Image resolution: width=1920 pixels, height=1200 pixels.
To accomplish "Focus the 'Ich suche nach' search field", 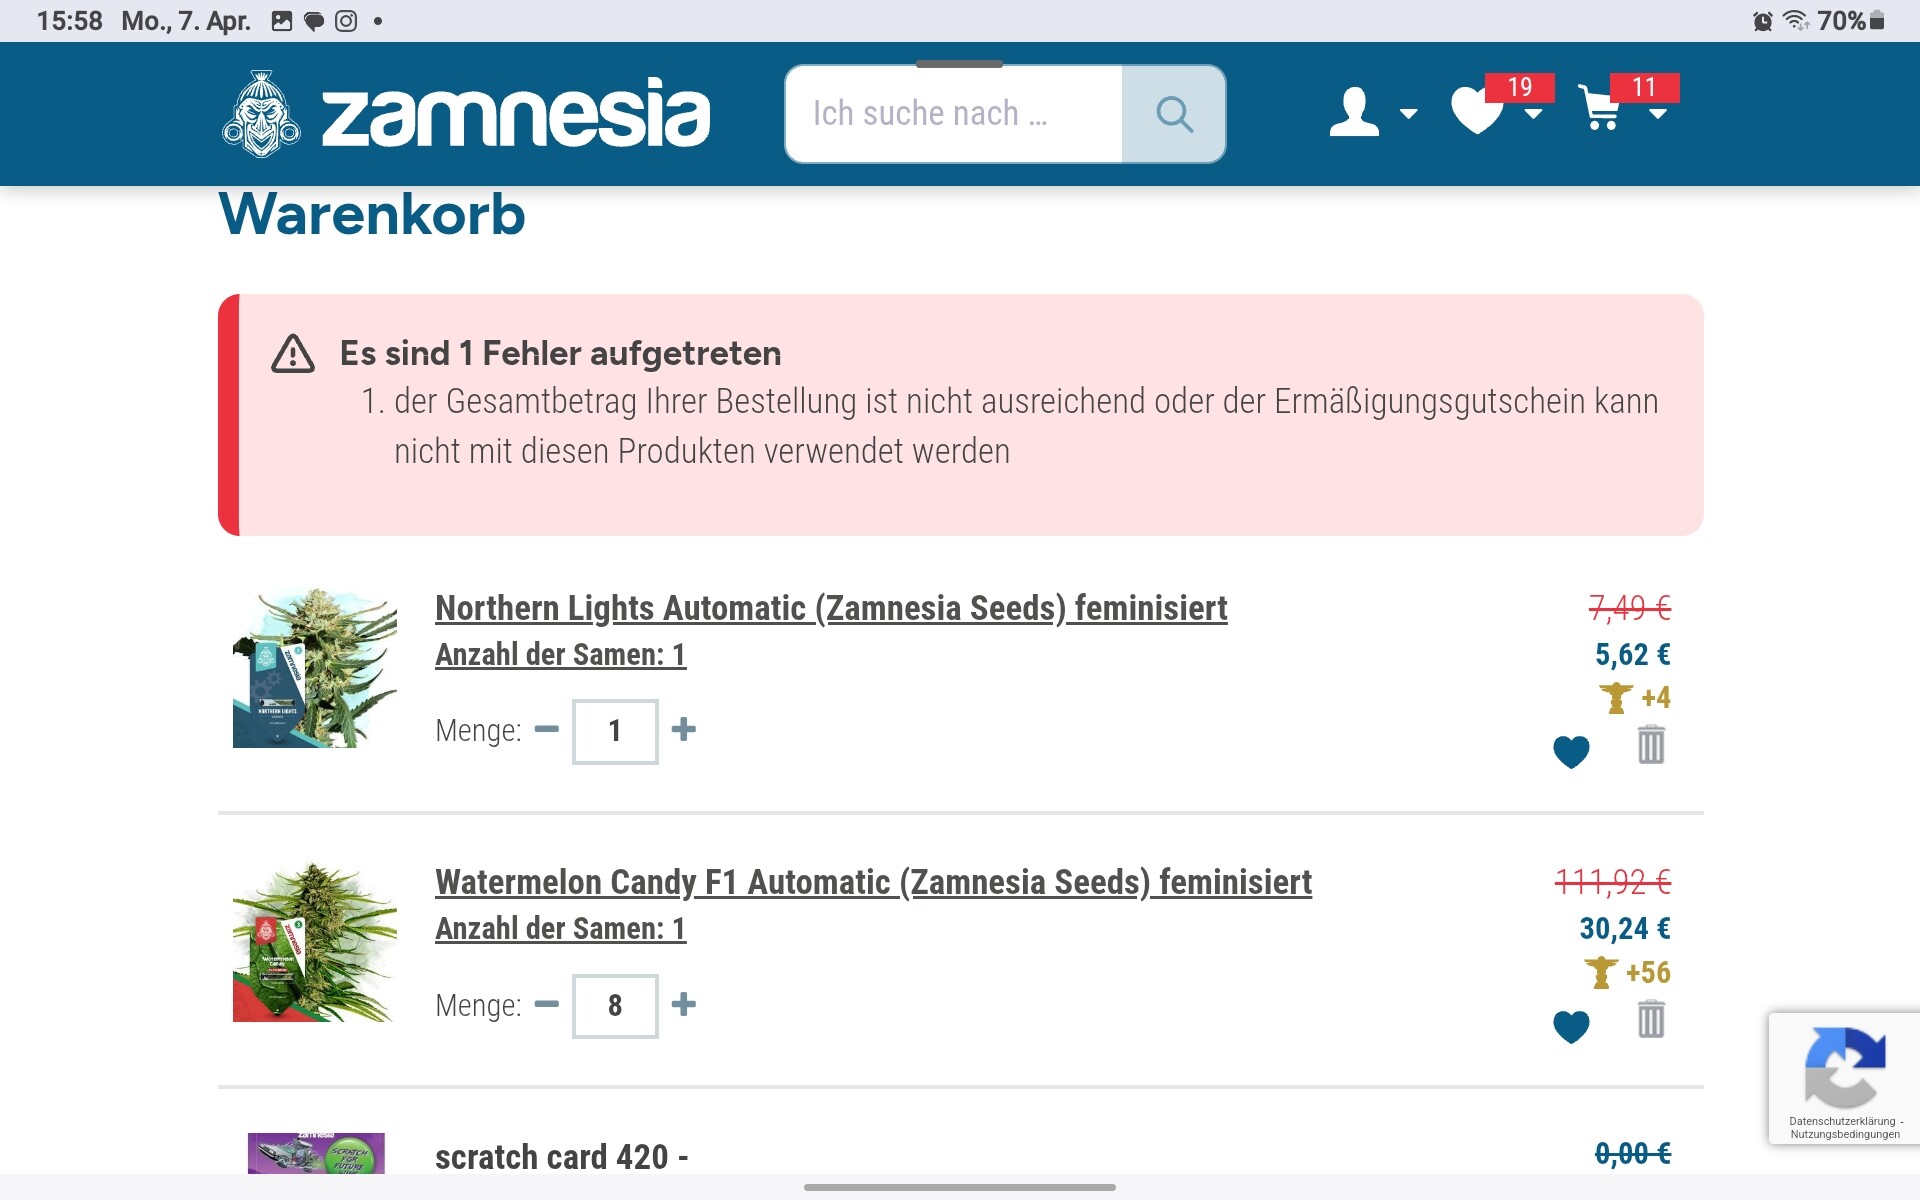I will coord(953,114).
